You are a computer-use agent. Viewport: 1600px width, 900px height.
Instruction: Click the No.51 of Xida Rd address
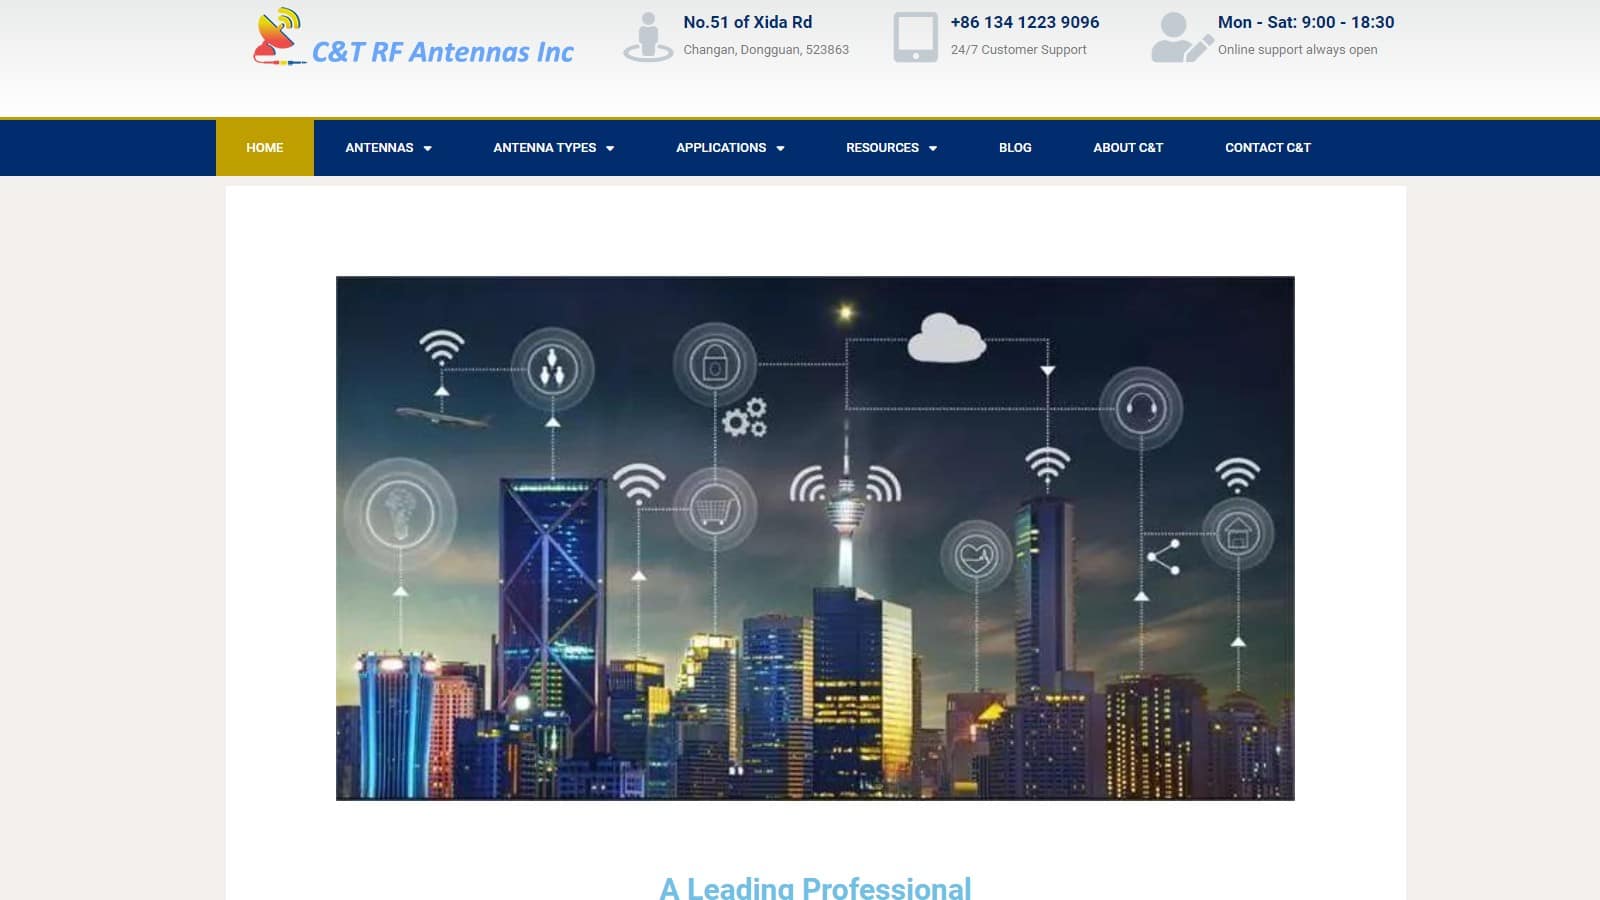click(x=748, y=22)
